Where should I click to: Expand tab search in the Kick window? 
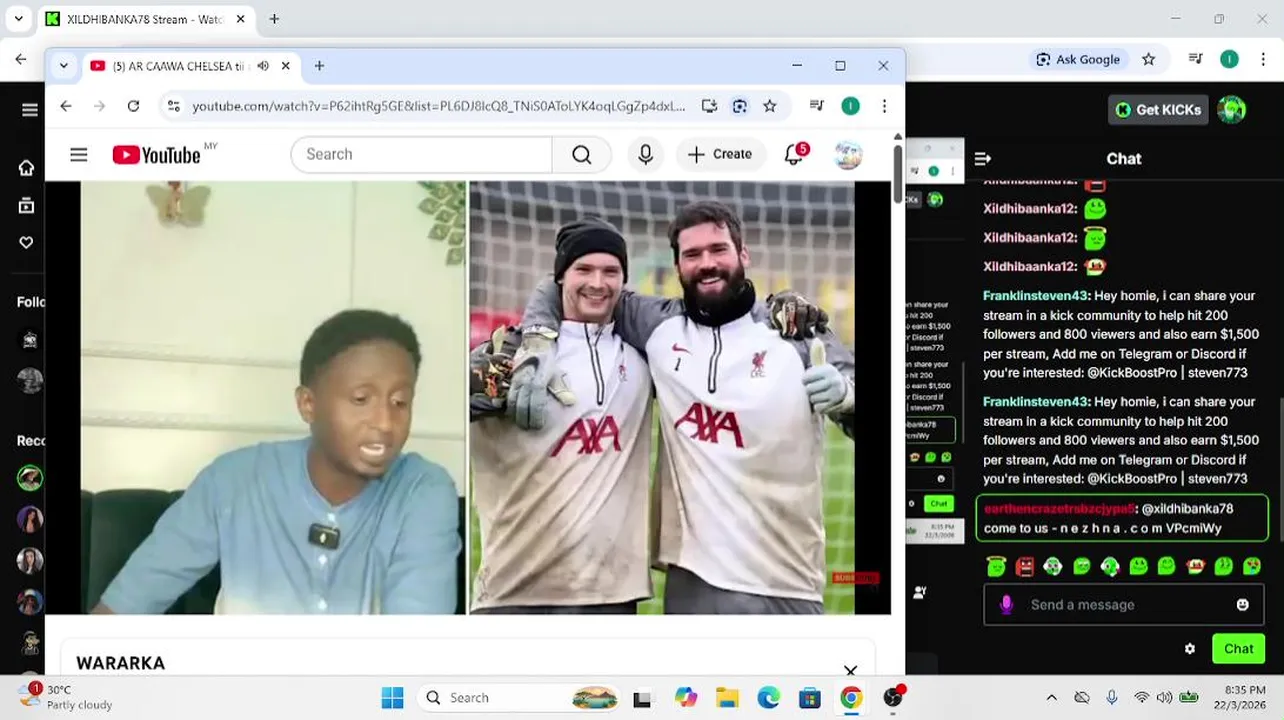pyautogui.click(x=18, y=19)
